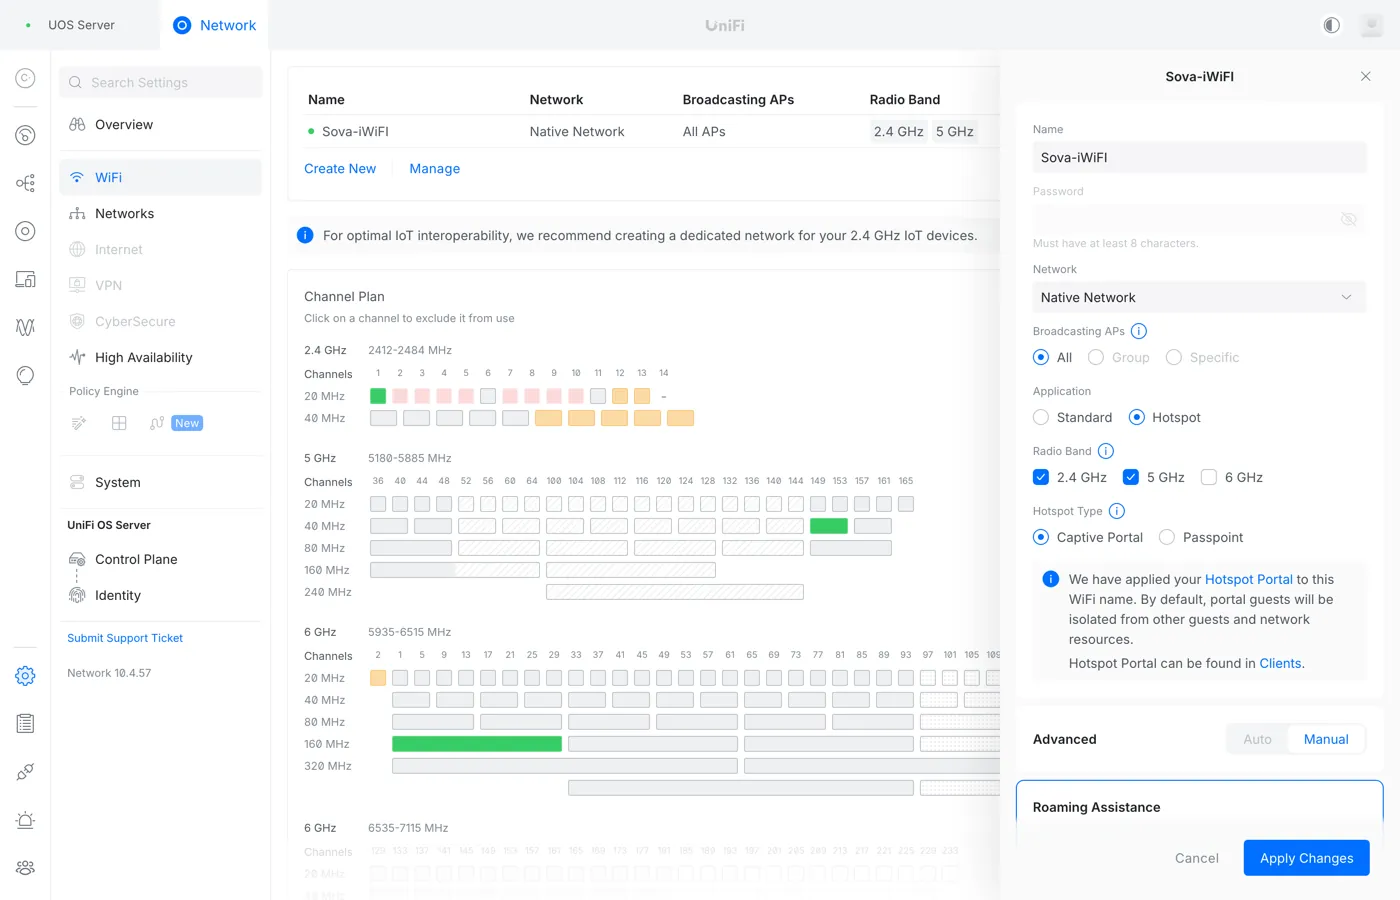
Task: Select Captive Portal hotspot type
Action: 1041,537
